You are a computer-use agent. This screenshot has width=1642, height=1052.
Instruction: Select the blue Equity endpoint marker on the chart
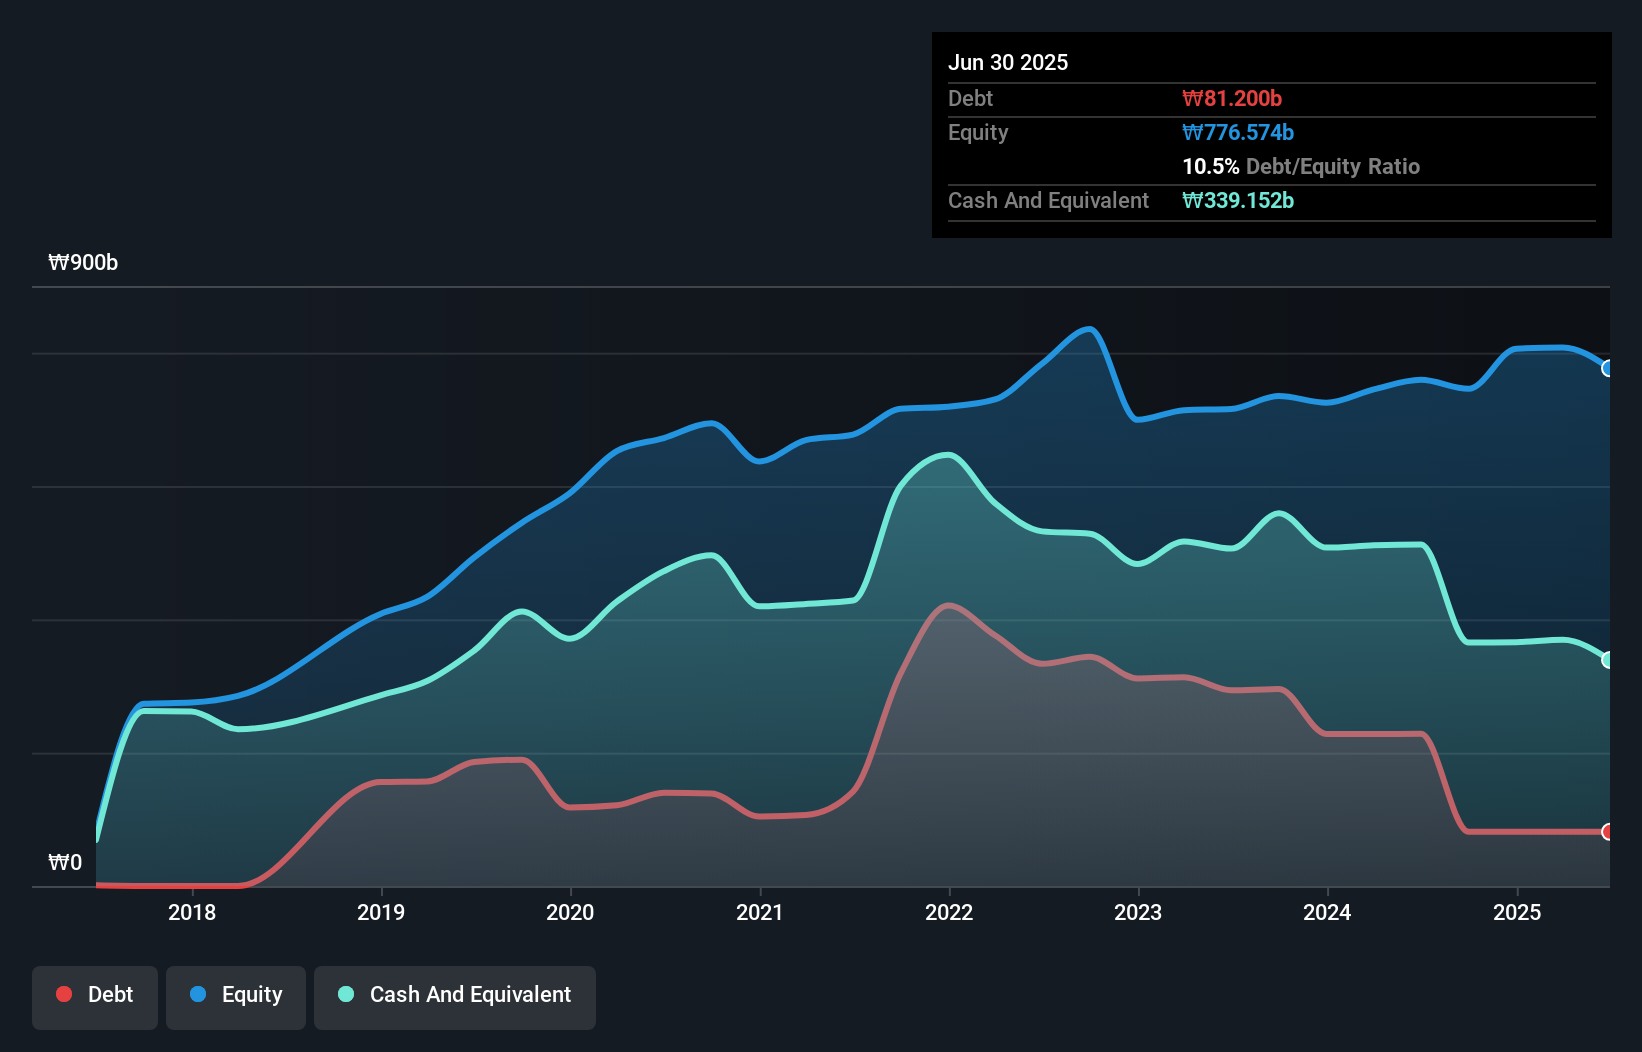pos(1608,369)
